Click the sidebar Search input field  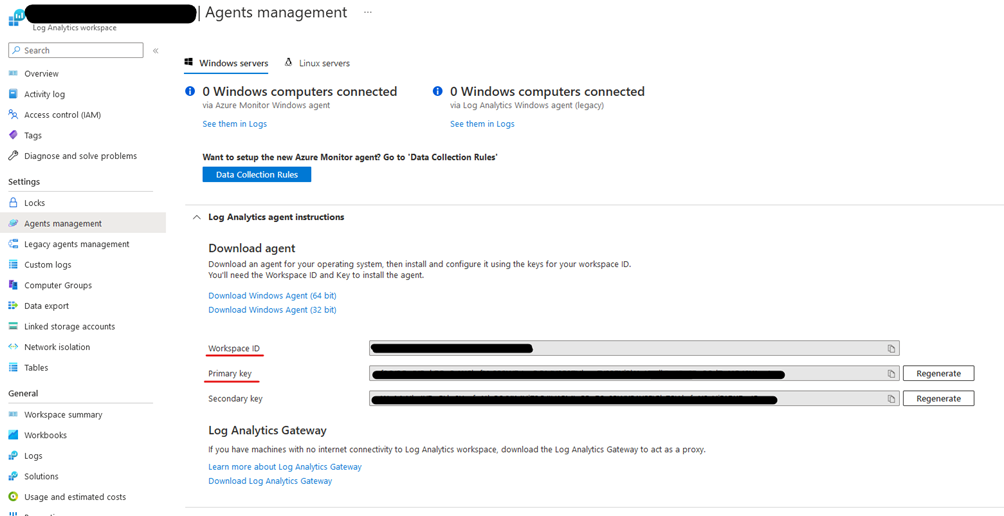(x=76, y=51)
